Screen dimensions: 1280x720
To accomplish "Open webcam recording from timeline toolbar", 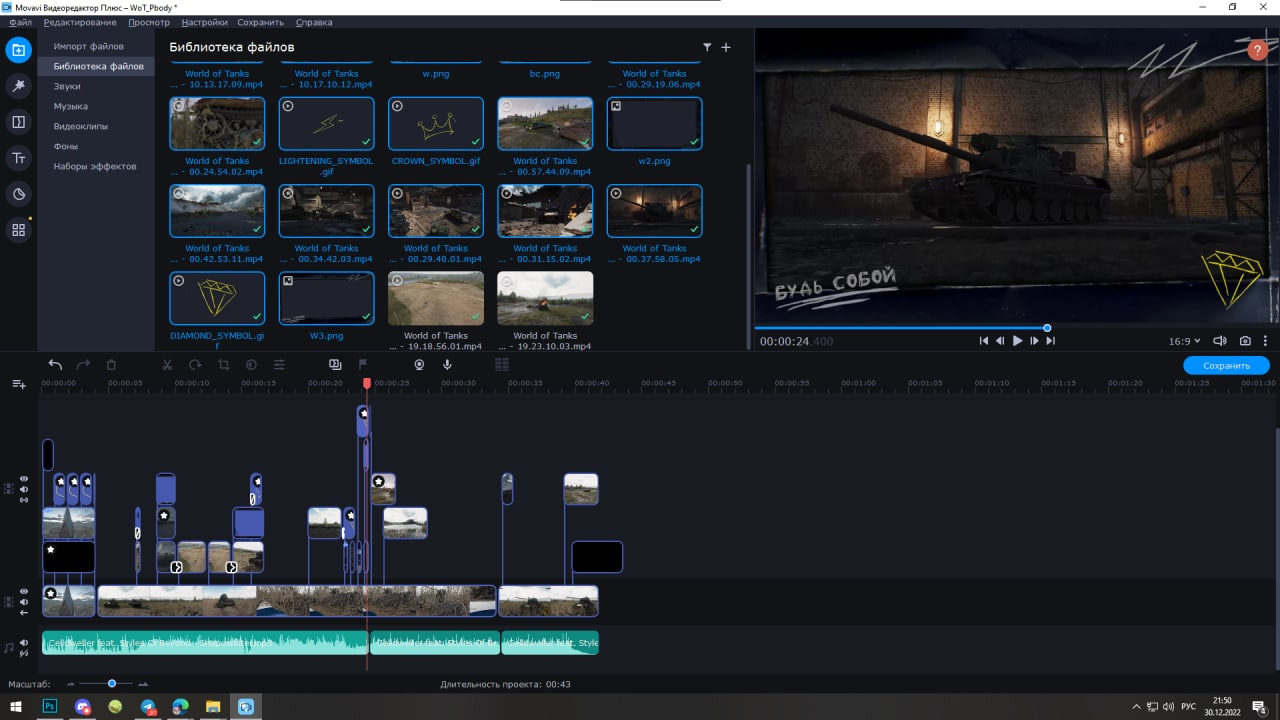I will pos(419,365).
